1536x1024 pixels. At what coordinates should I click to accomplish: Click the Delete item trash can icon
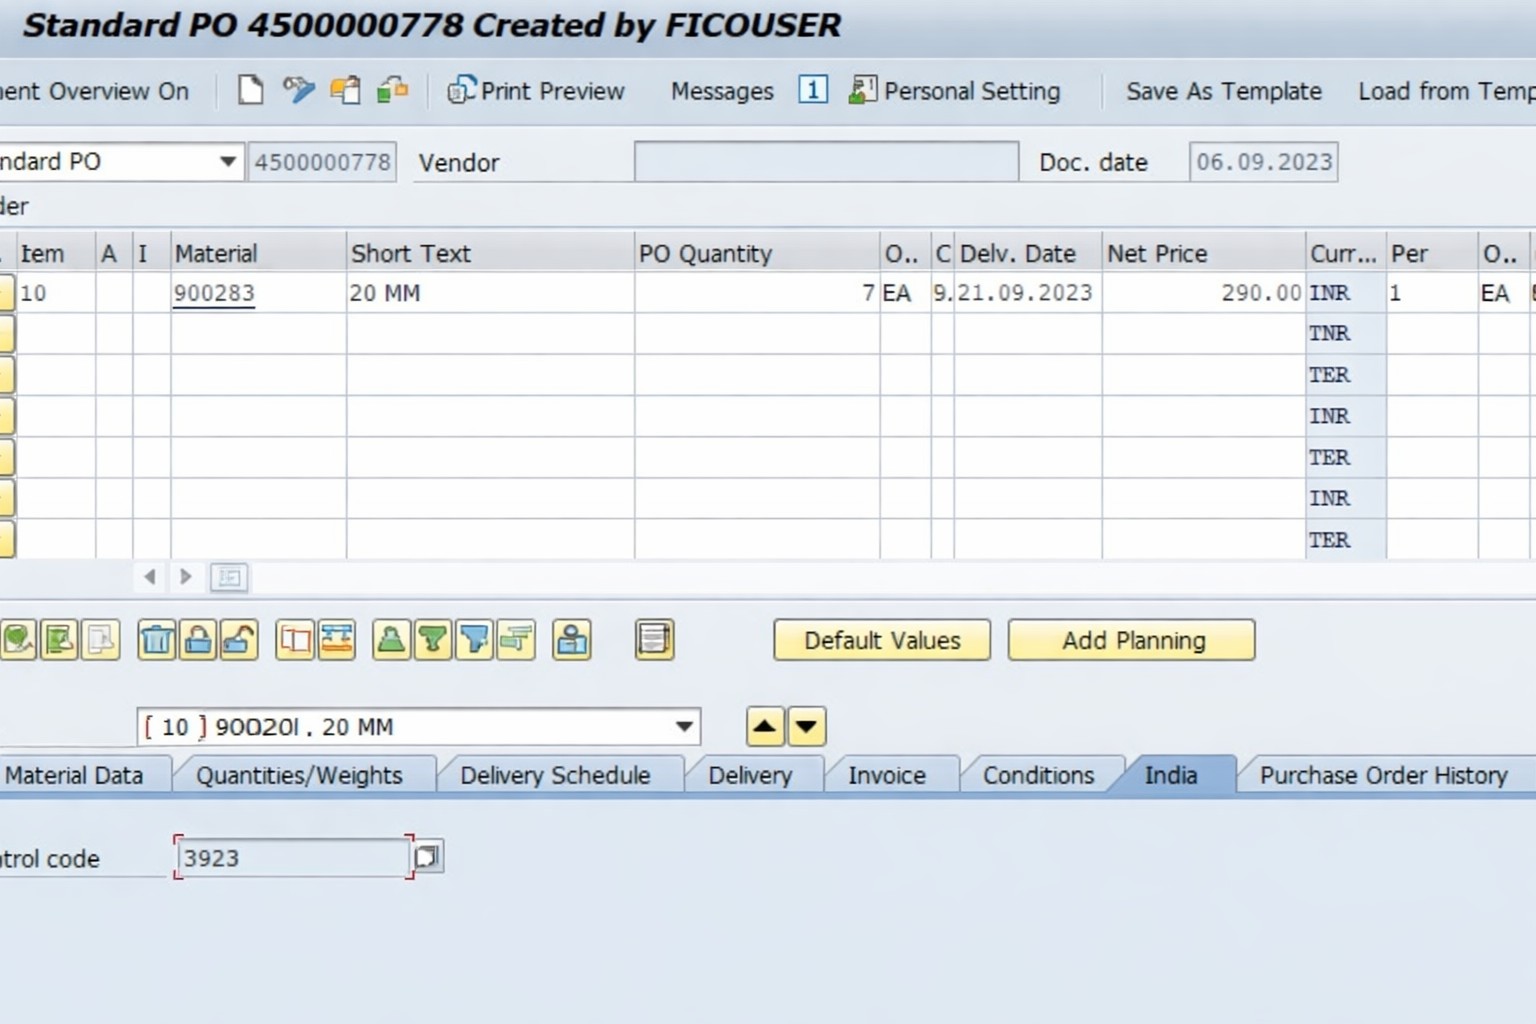(x=157, y=640)
